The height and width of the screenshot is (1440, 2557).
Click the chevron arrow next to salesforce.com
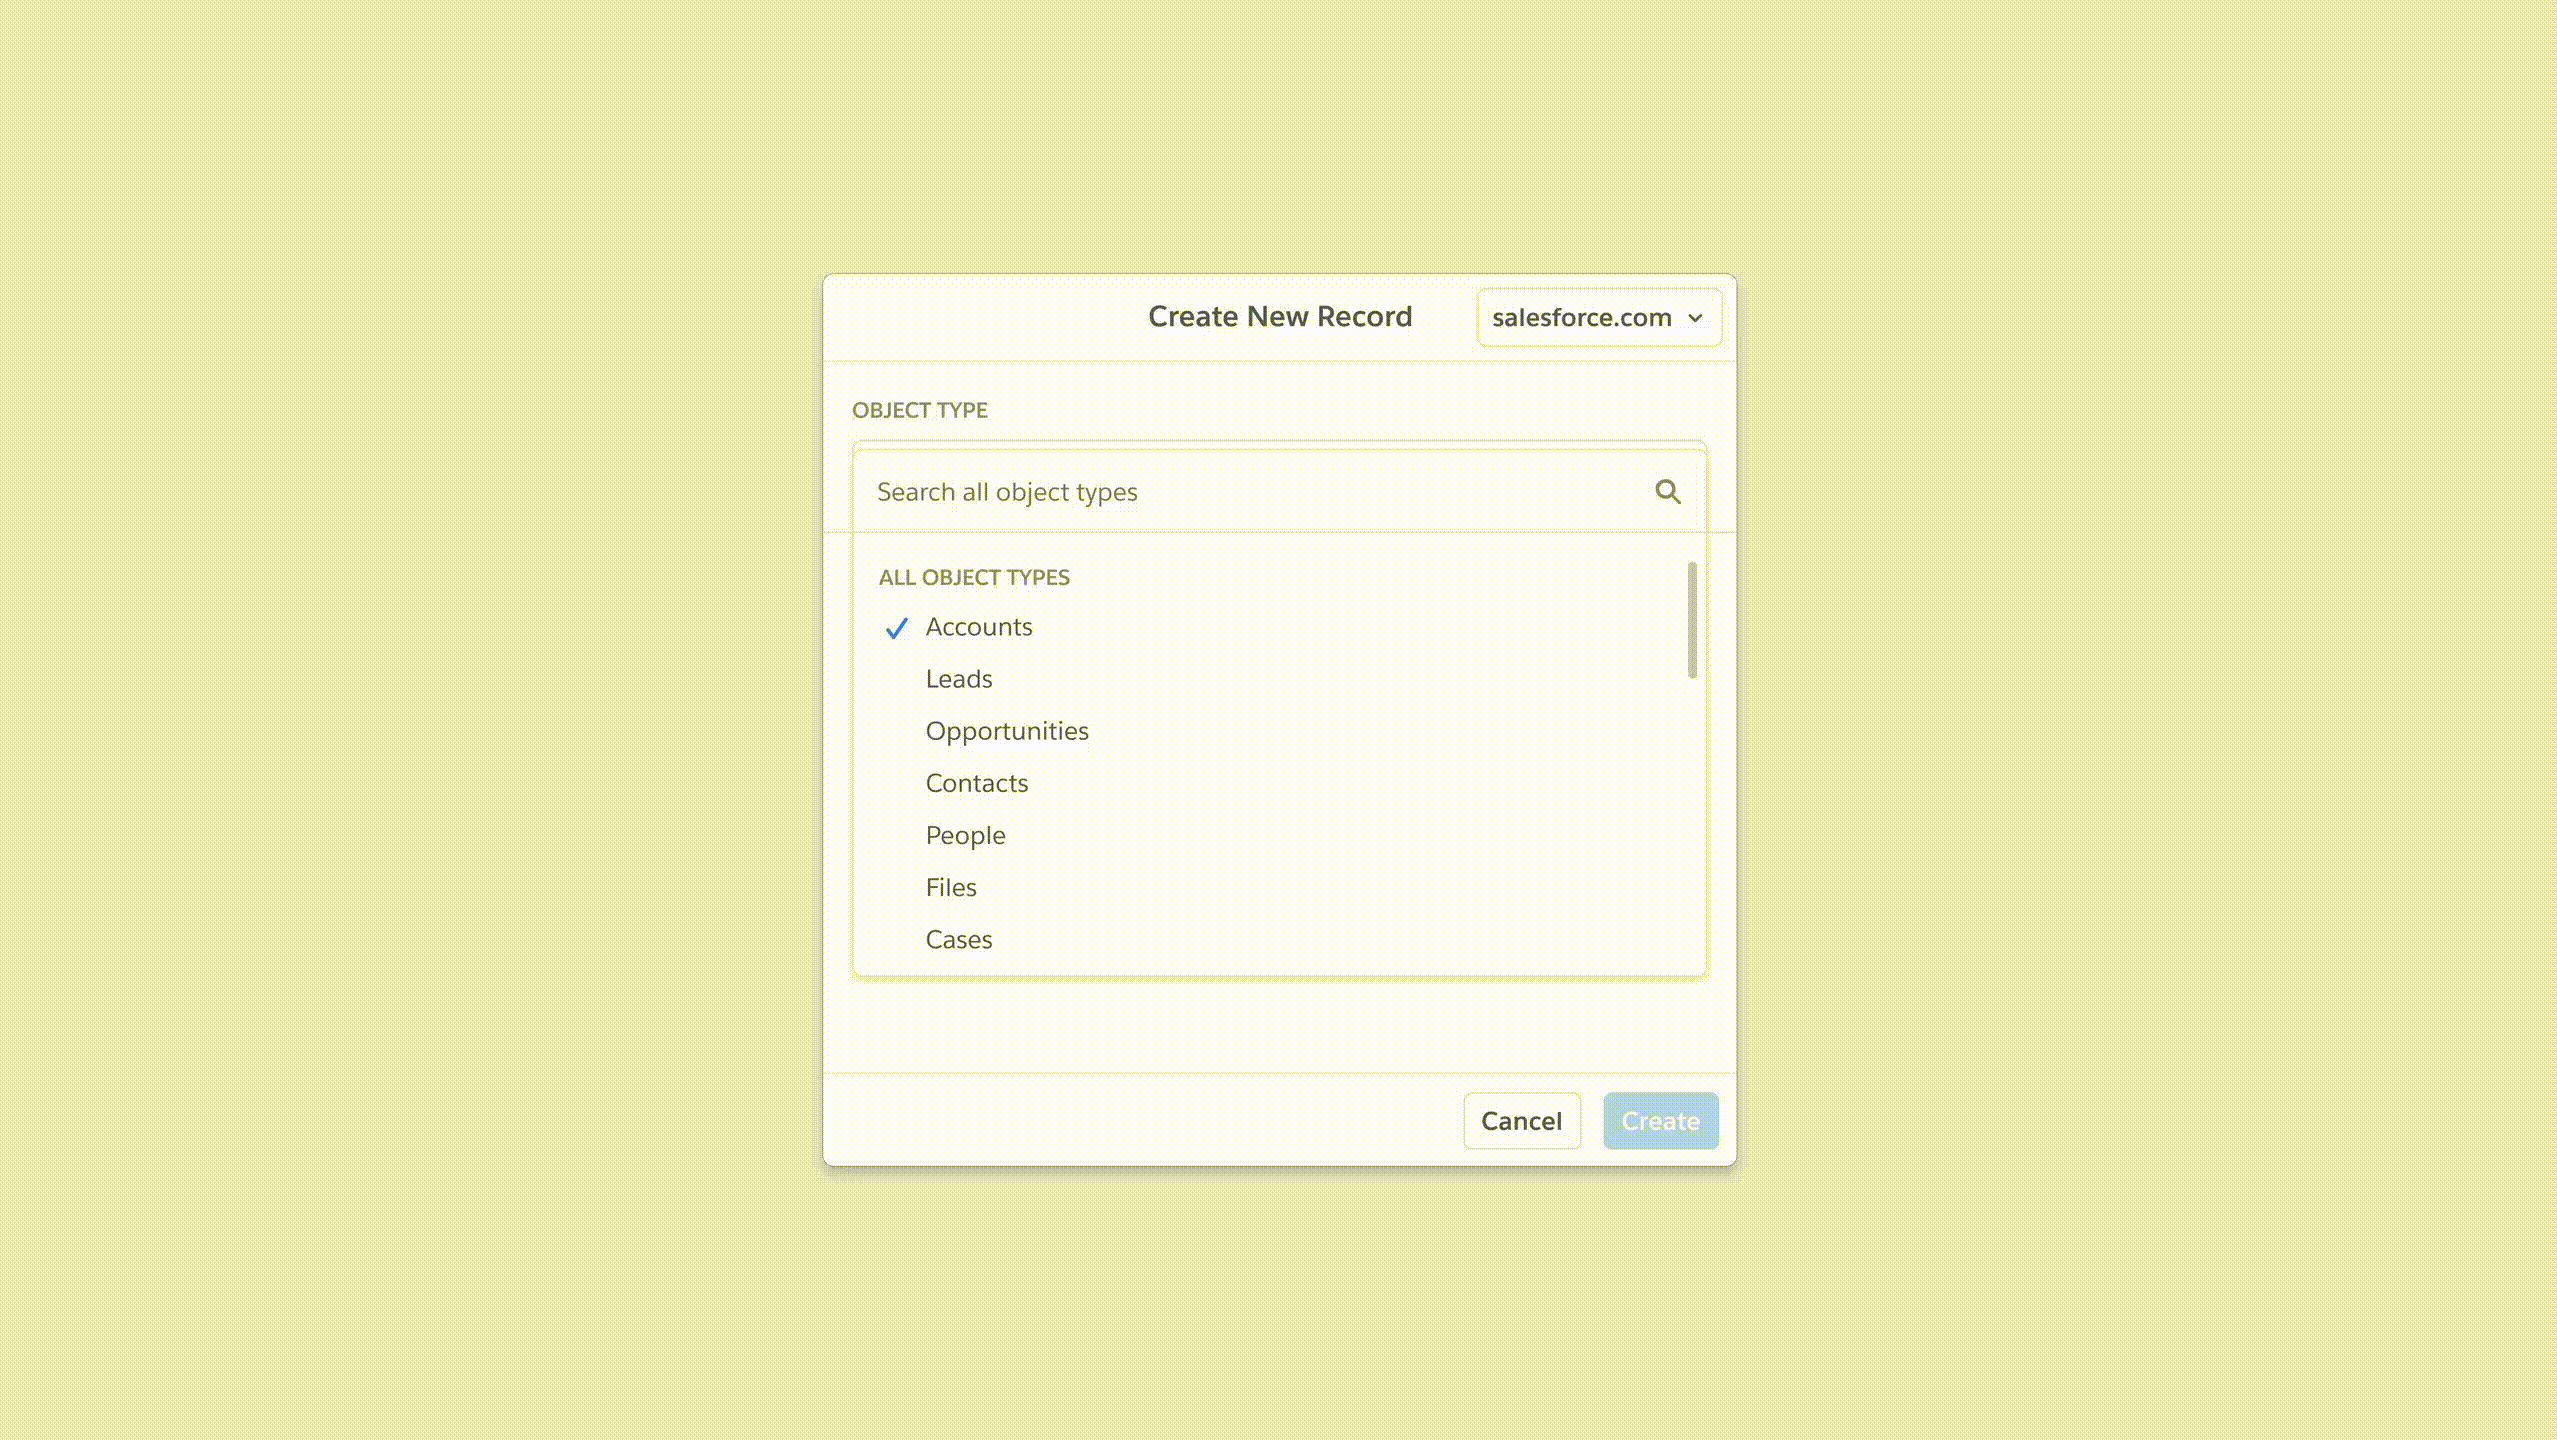[x=1695, y=318]
